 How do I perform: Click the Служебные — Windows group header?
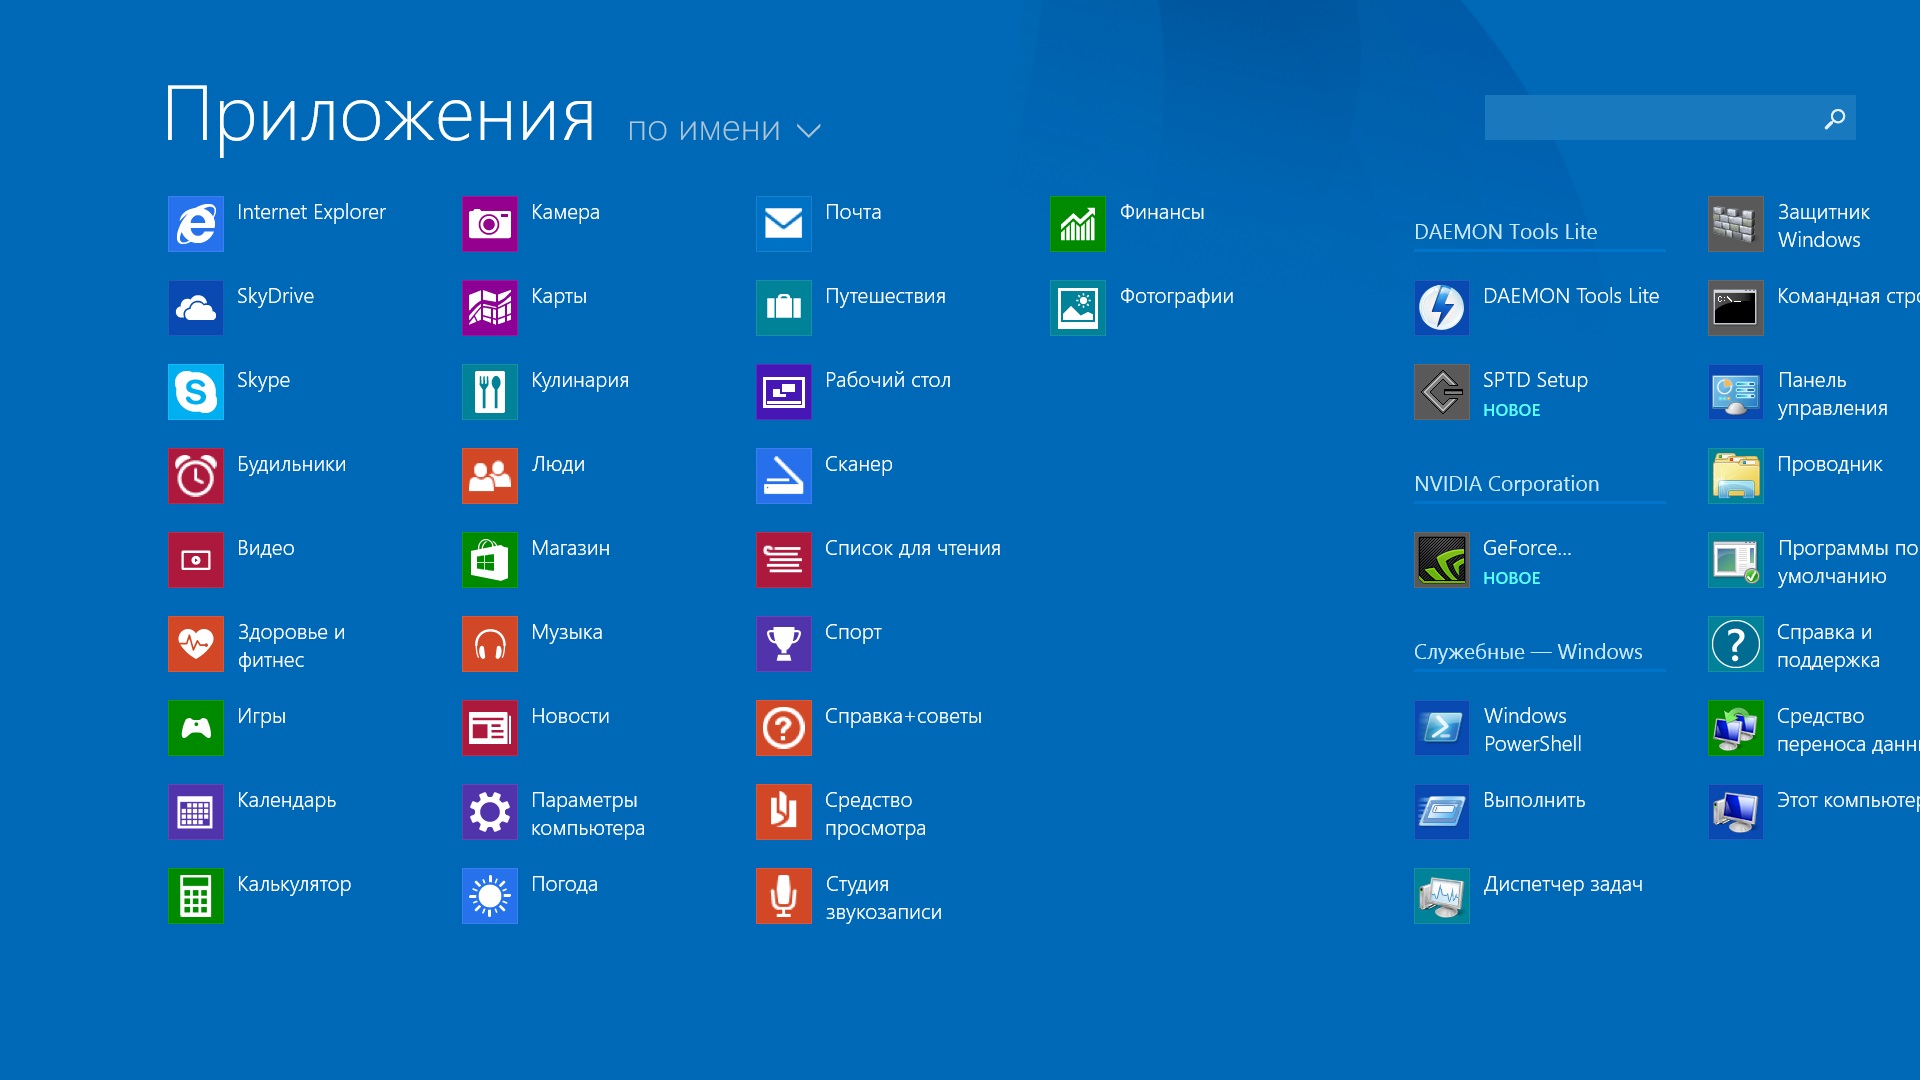tap(1528, 652)
